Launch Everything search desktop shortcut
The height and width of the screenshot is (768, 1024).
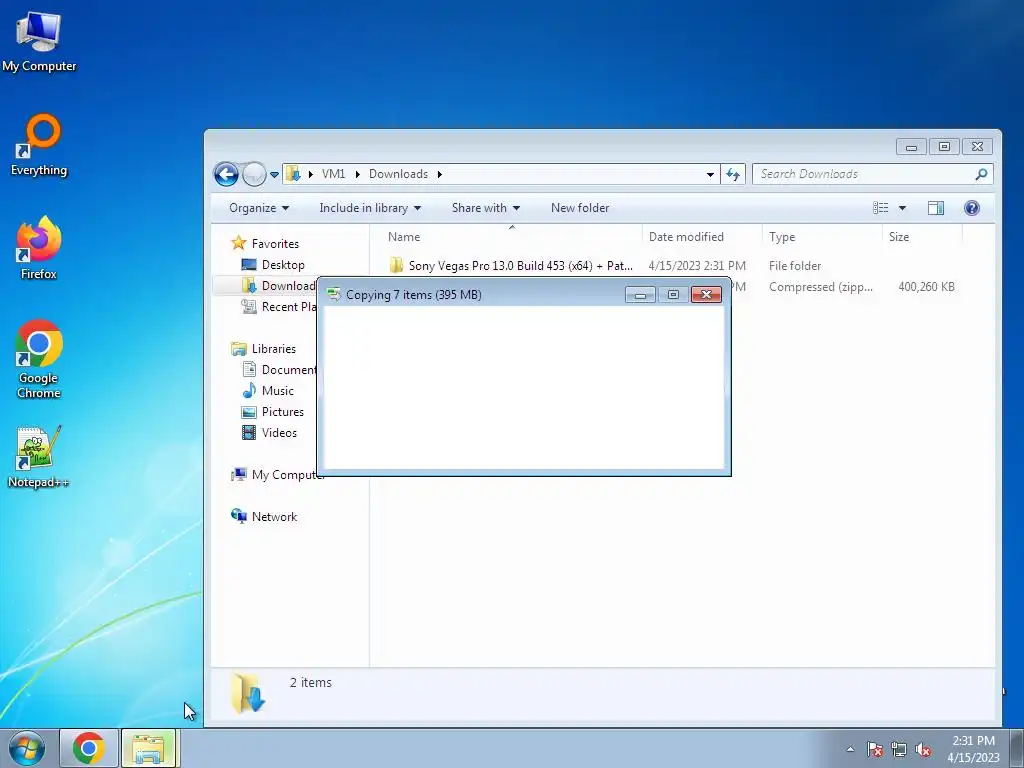[x=39, y=145]
